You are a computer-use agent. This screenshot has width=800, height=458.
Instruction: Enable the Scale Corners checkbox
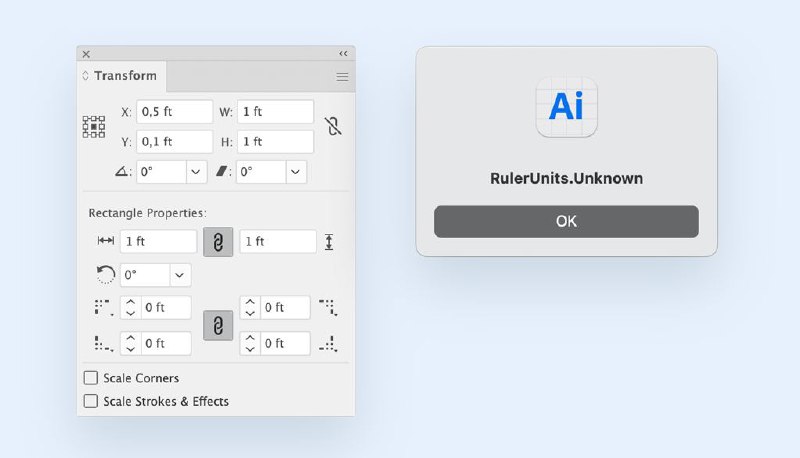pos(91,378)
